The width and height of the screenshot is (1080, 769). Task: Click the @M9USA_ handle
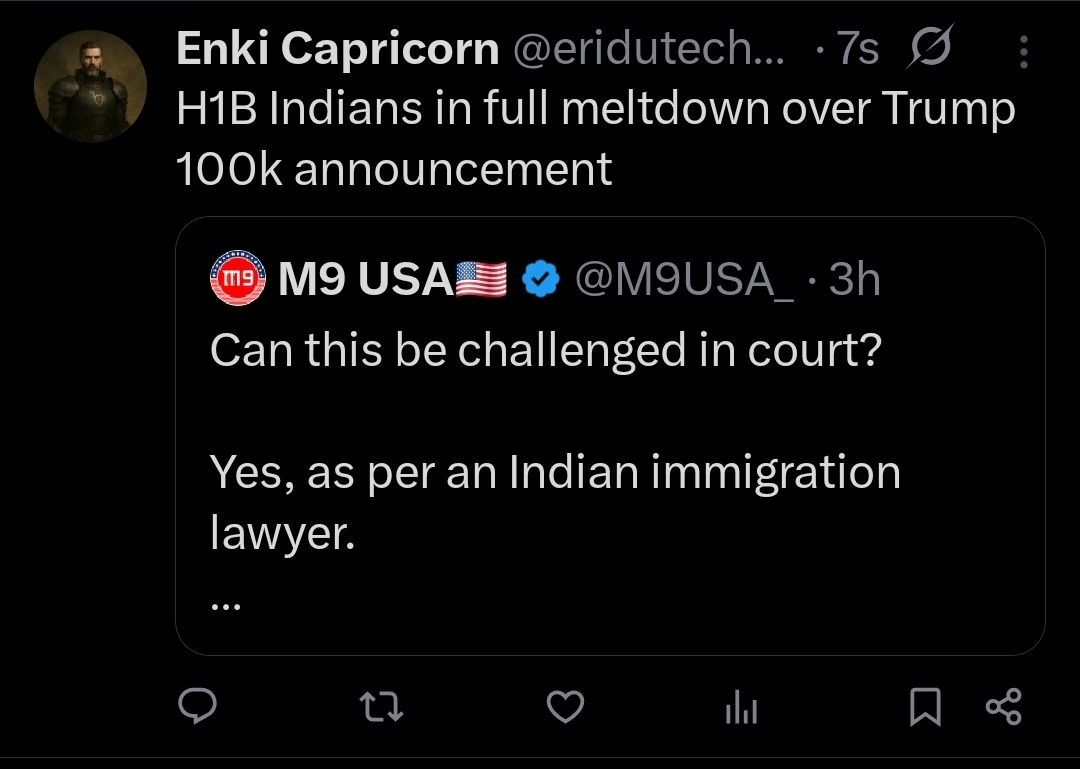684,281
